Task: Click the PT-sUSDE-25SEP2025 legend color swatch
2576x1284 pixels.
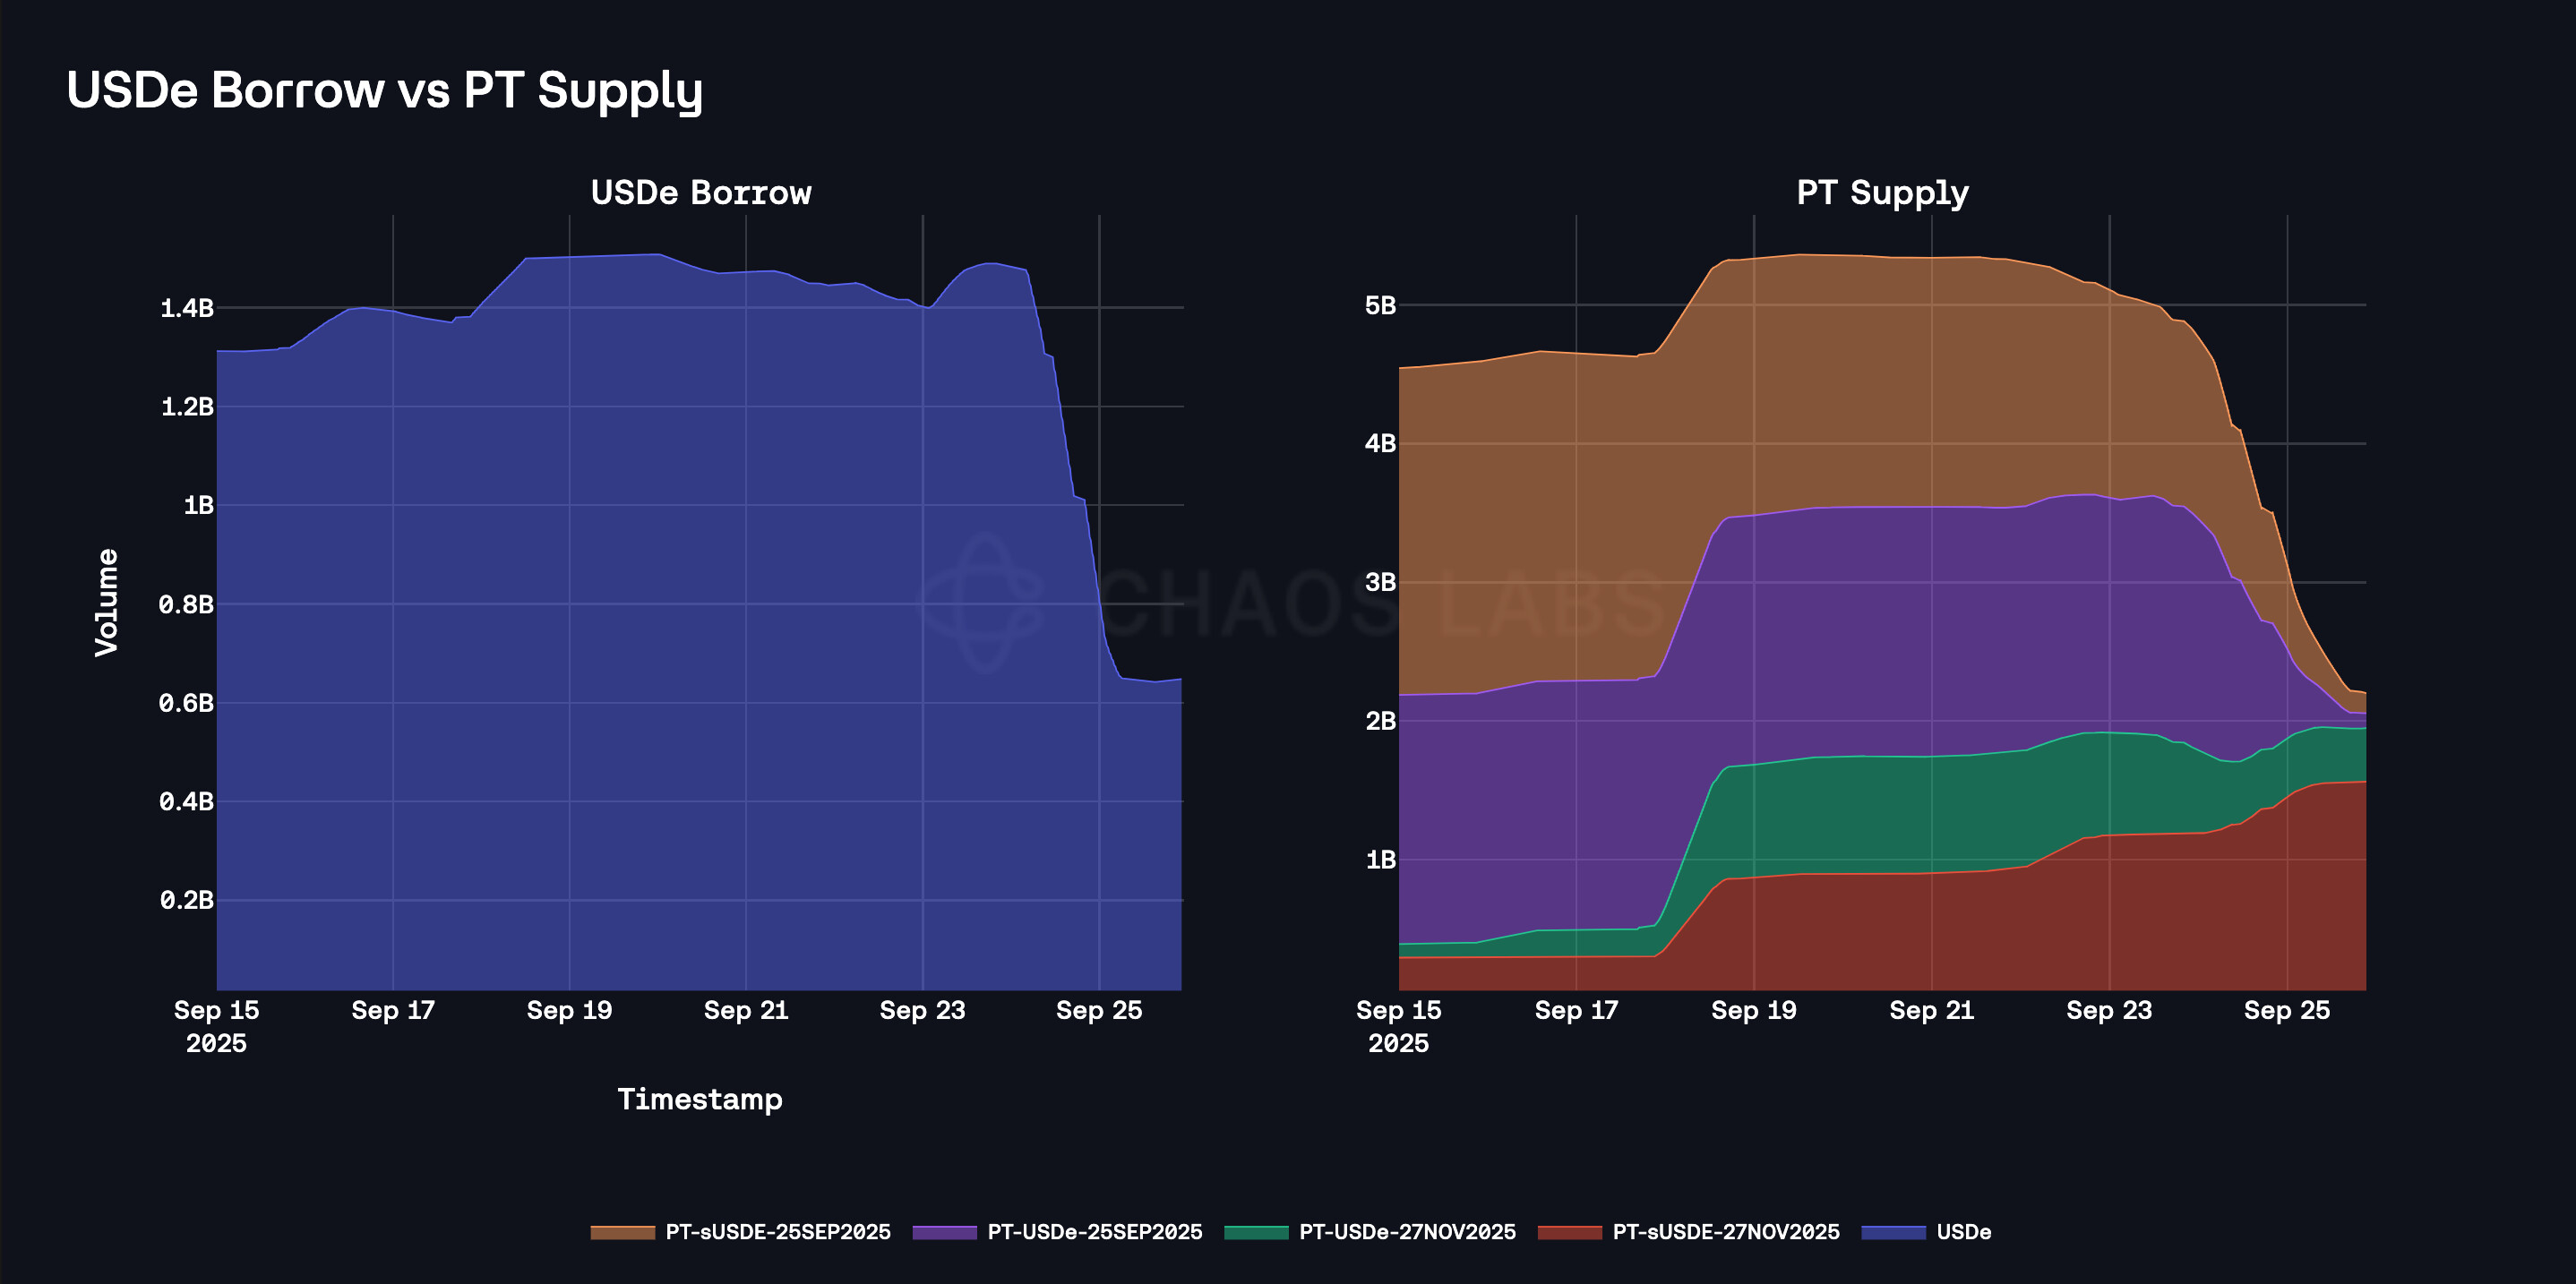Action: click(x=622, y=1232)
